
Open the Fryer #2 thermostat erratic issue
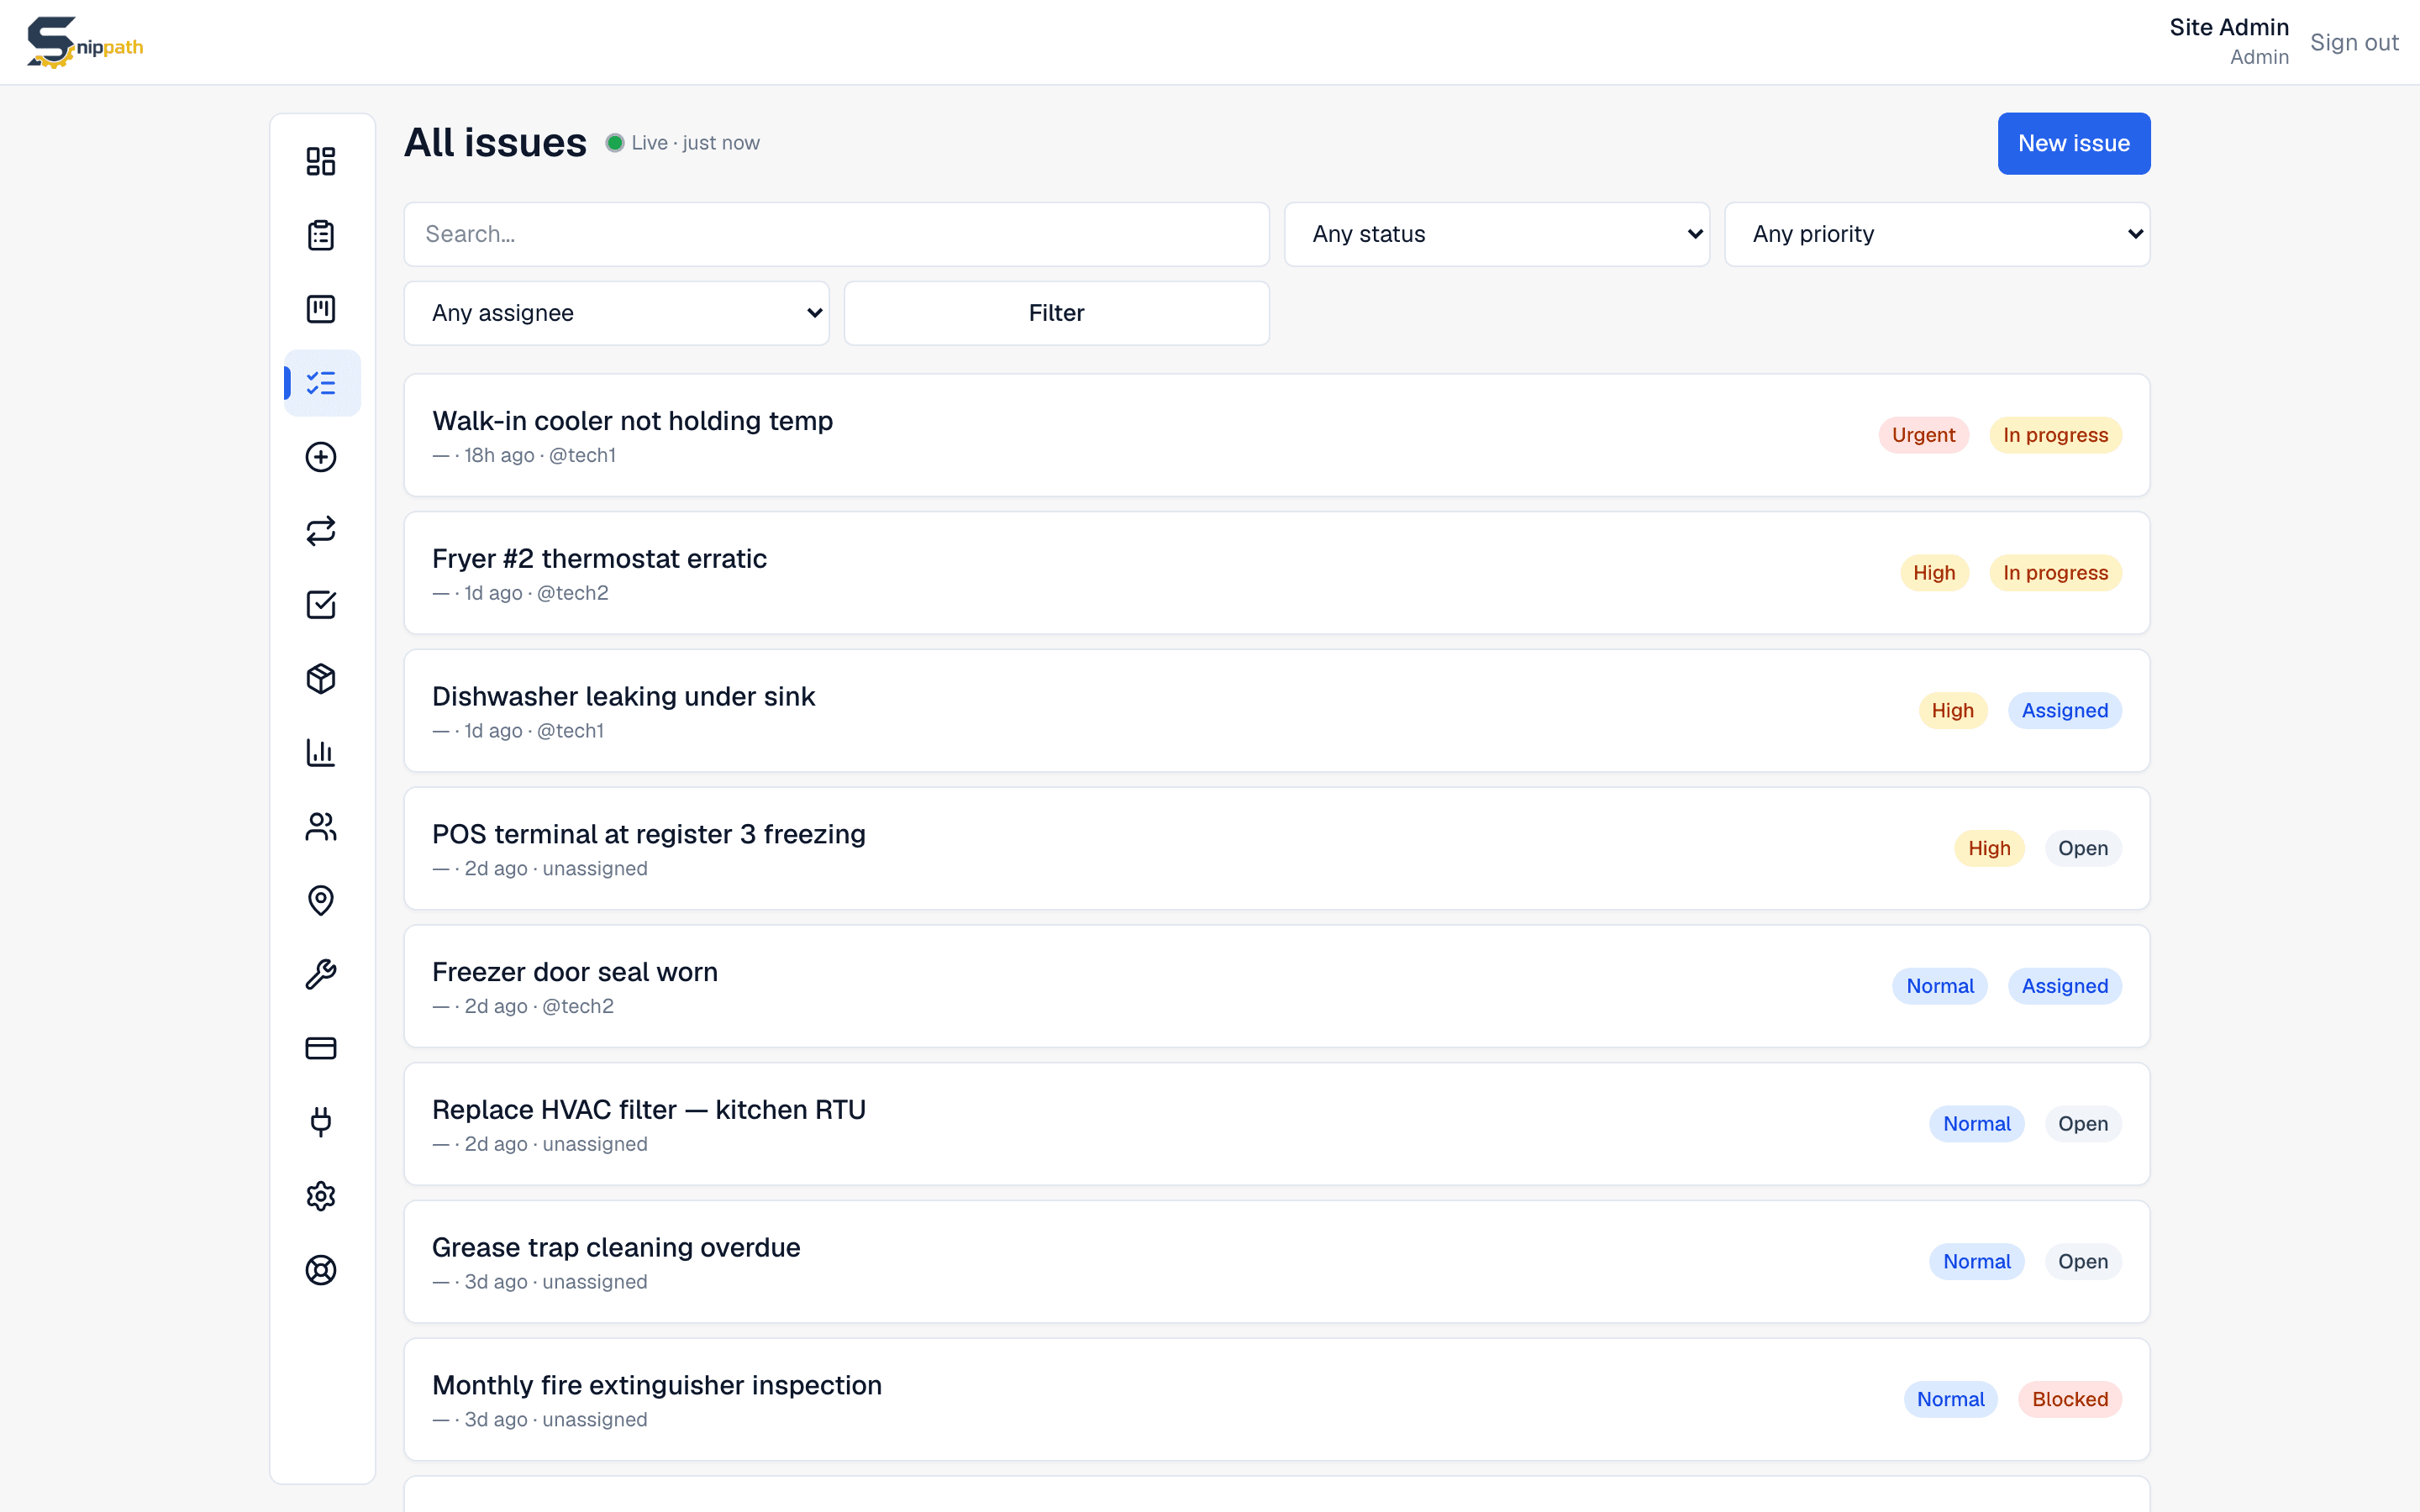click(x=1277, y=573)
